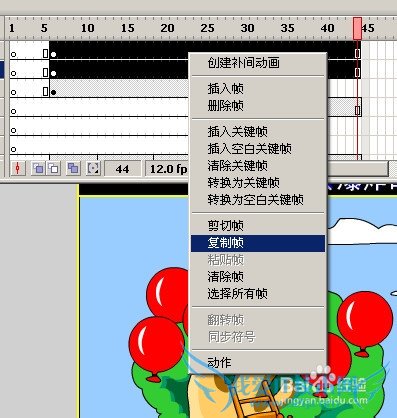Viewport: 397px width, 418px height.
Task: Choose 清除帧 menu entry
Action: point(258,277)
